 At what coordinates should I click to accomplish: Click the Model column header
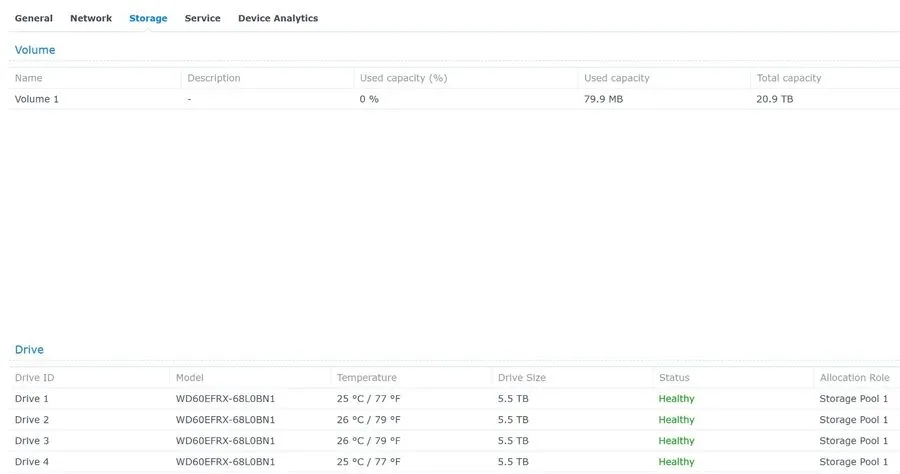[x=189, y=378]
